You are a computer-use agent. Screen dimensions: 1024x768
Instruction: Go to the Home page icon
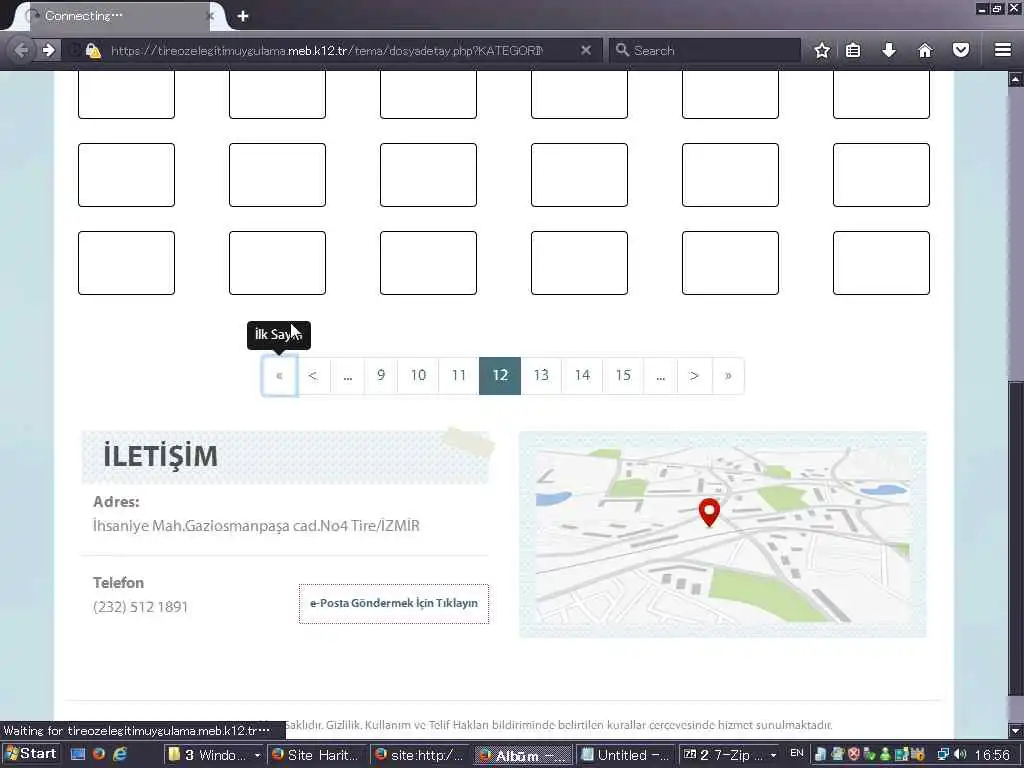pos(925,50)
